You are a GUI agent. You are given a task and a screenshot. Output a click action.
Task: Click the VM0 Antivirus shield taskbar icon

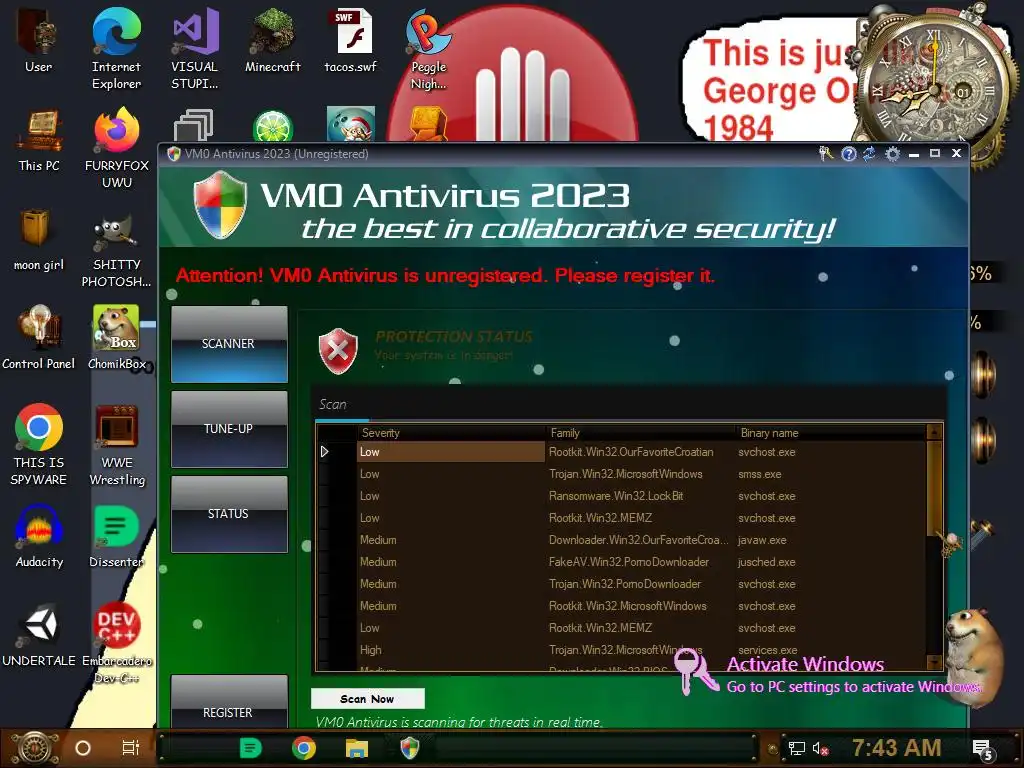pyautogui.click(x=410, y=748)
